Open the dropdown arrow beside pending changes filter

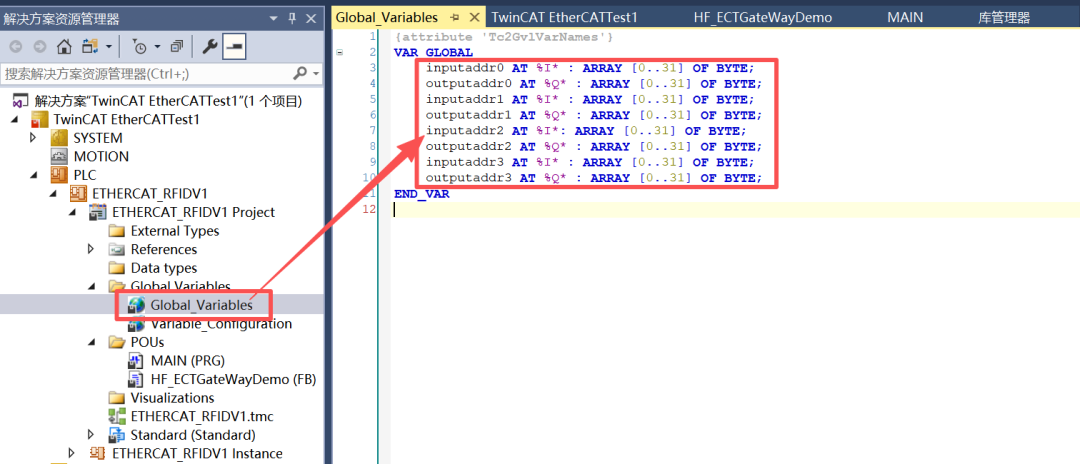click(157, 47)
